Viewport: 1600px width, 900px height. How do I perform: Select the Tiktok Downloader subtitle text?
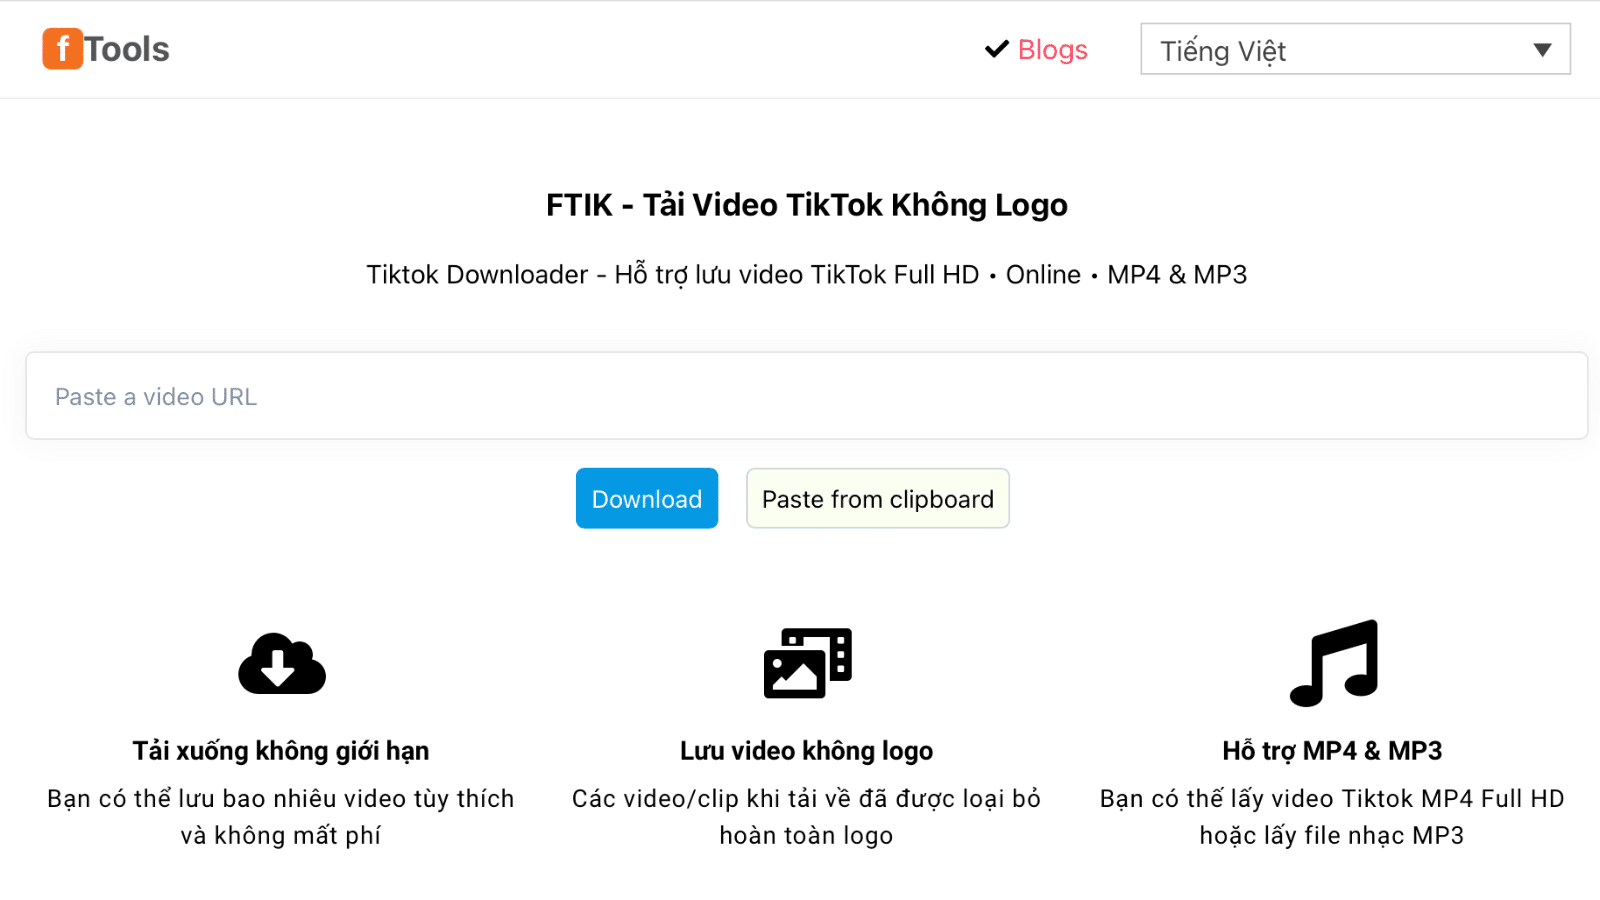tap(806, 274)
